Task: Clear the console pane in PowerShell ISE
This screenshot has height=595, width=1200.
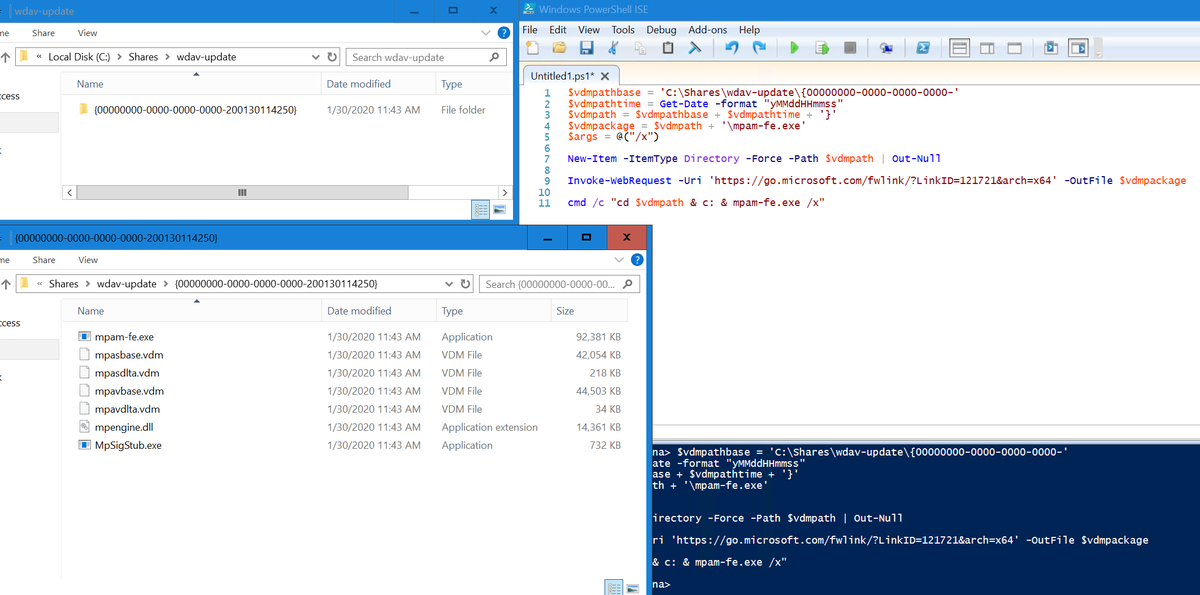Action: (x=695, y=48)
